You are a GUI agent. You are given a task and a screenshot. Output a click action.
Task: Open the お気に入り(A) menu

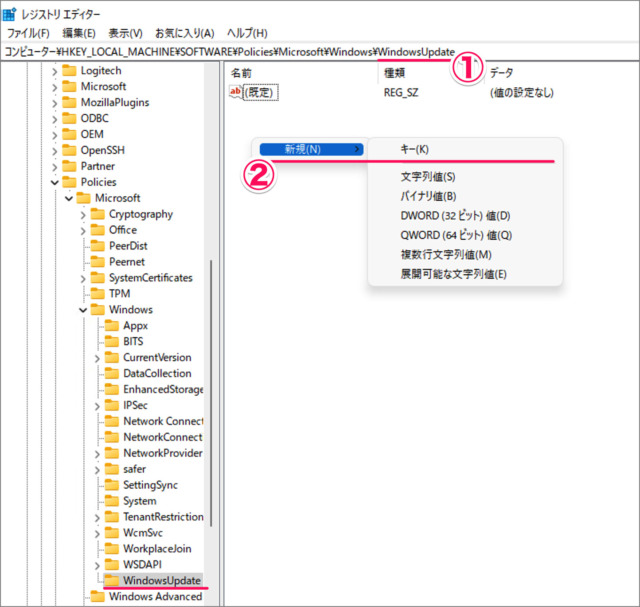[x=184, y=33]
